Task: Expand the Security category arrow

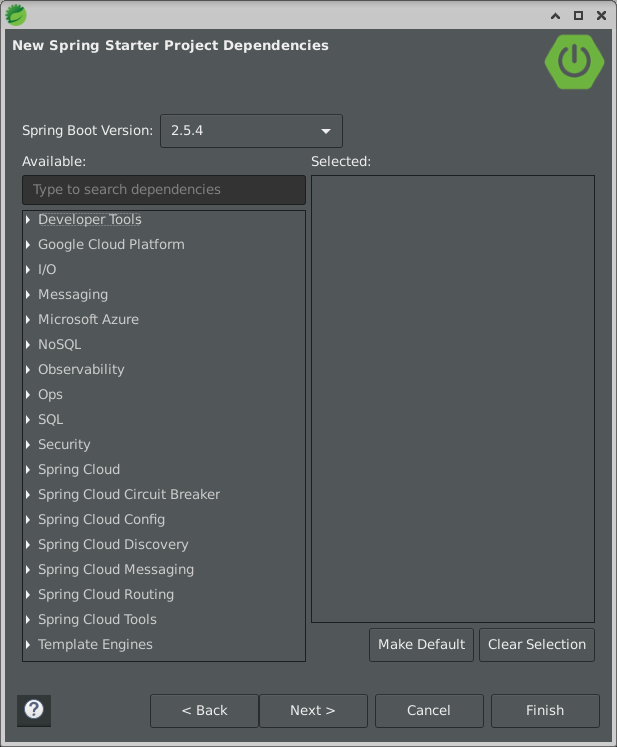Action: 28,444
